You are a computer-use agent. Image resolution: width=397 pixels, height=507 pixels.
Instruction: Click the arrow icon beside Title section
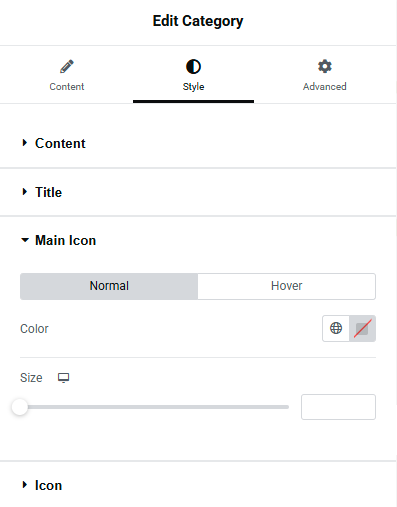pyautogui.click(x=24, y=192)
